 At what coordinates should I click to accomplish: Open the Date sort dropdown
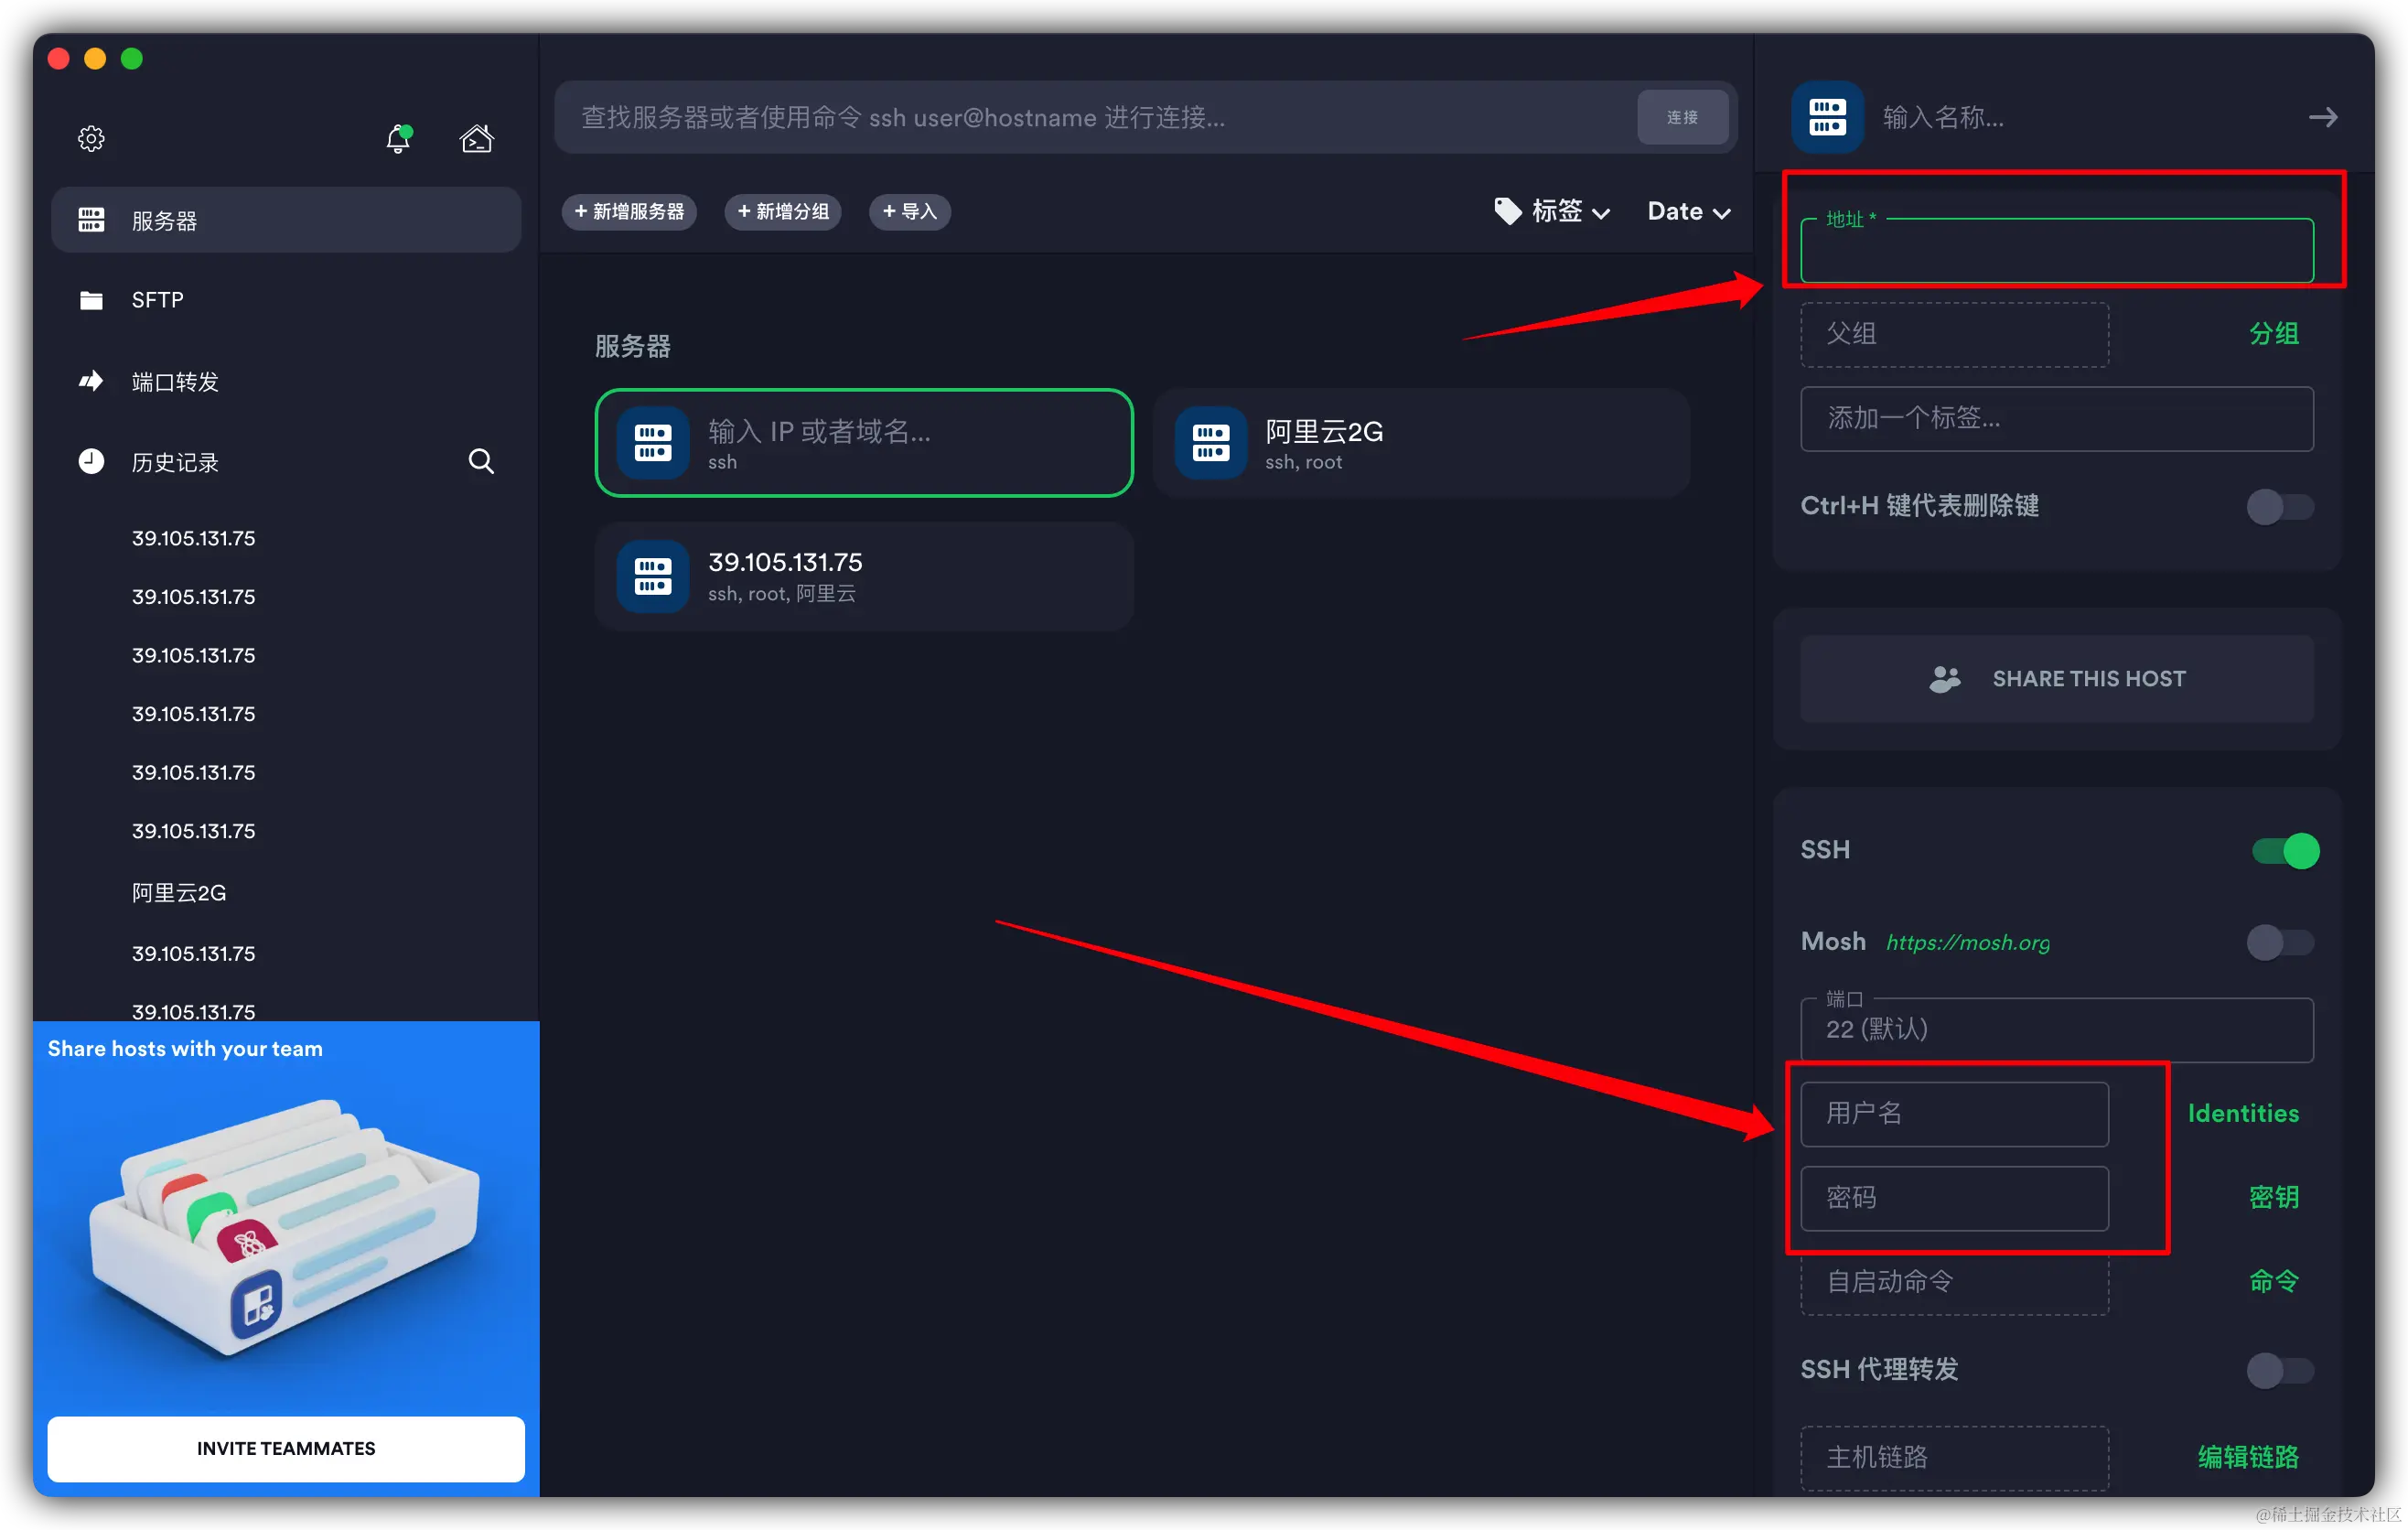pyautogui.click(x=1688, y=211)
